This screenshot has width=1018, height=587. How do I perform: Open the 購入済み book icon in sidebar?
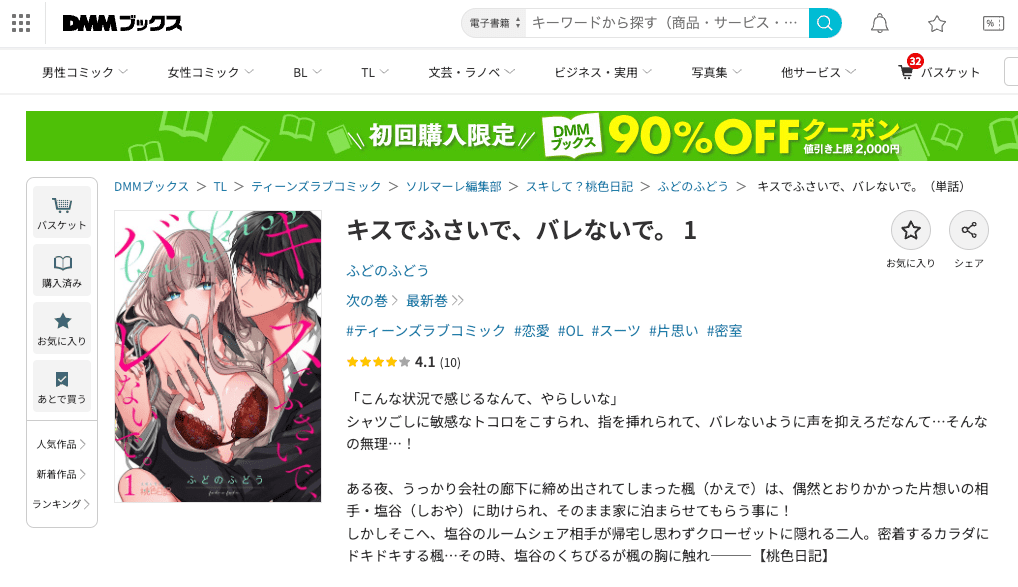click(62, 271)
